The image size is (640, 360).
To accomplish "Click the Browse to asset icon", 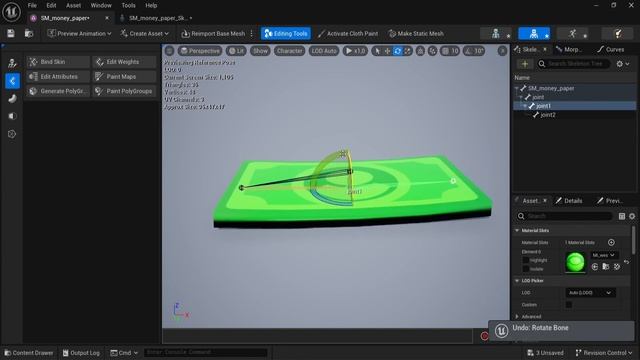I will (x=29, y=33).
